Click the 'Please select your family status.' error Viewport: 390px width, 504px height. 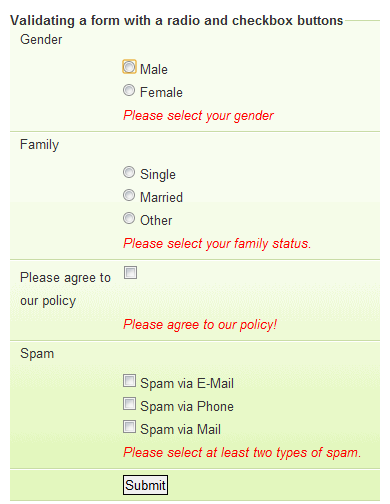point(217,243)
